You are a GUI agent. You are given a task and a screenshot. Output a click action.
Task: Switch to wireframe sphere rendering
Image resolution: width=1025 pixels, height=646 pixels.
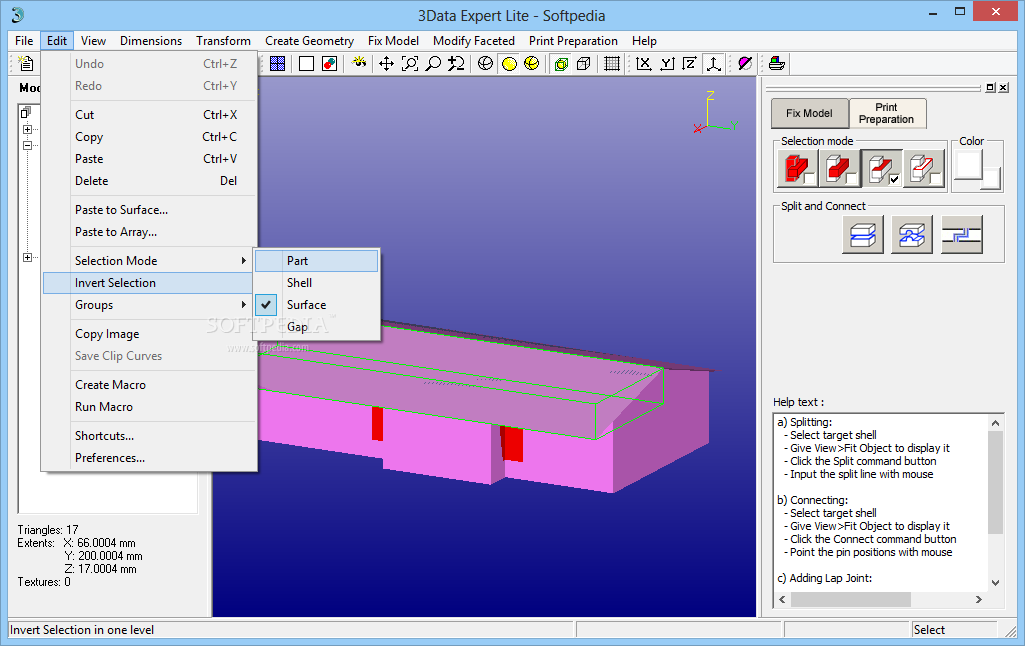tap(485, 63)
